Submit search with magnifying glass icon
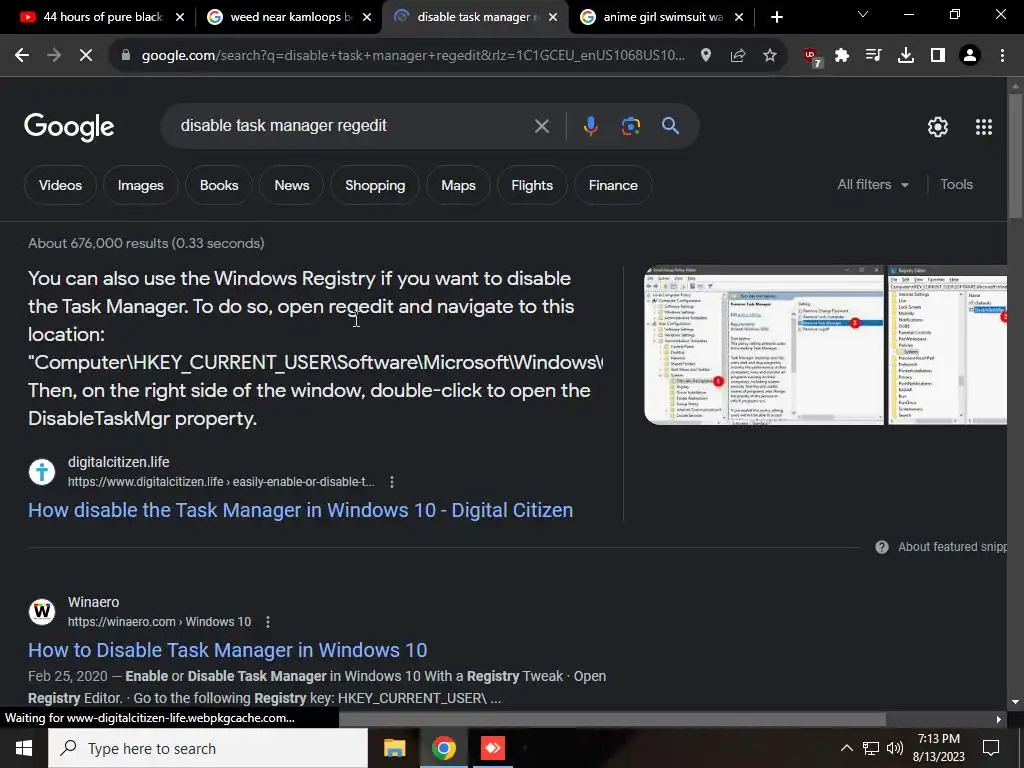 pos(670,126)
